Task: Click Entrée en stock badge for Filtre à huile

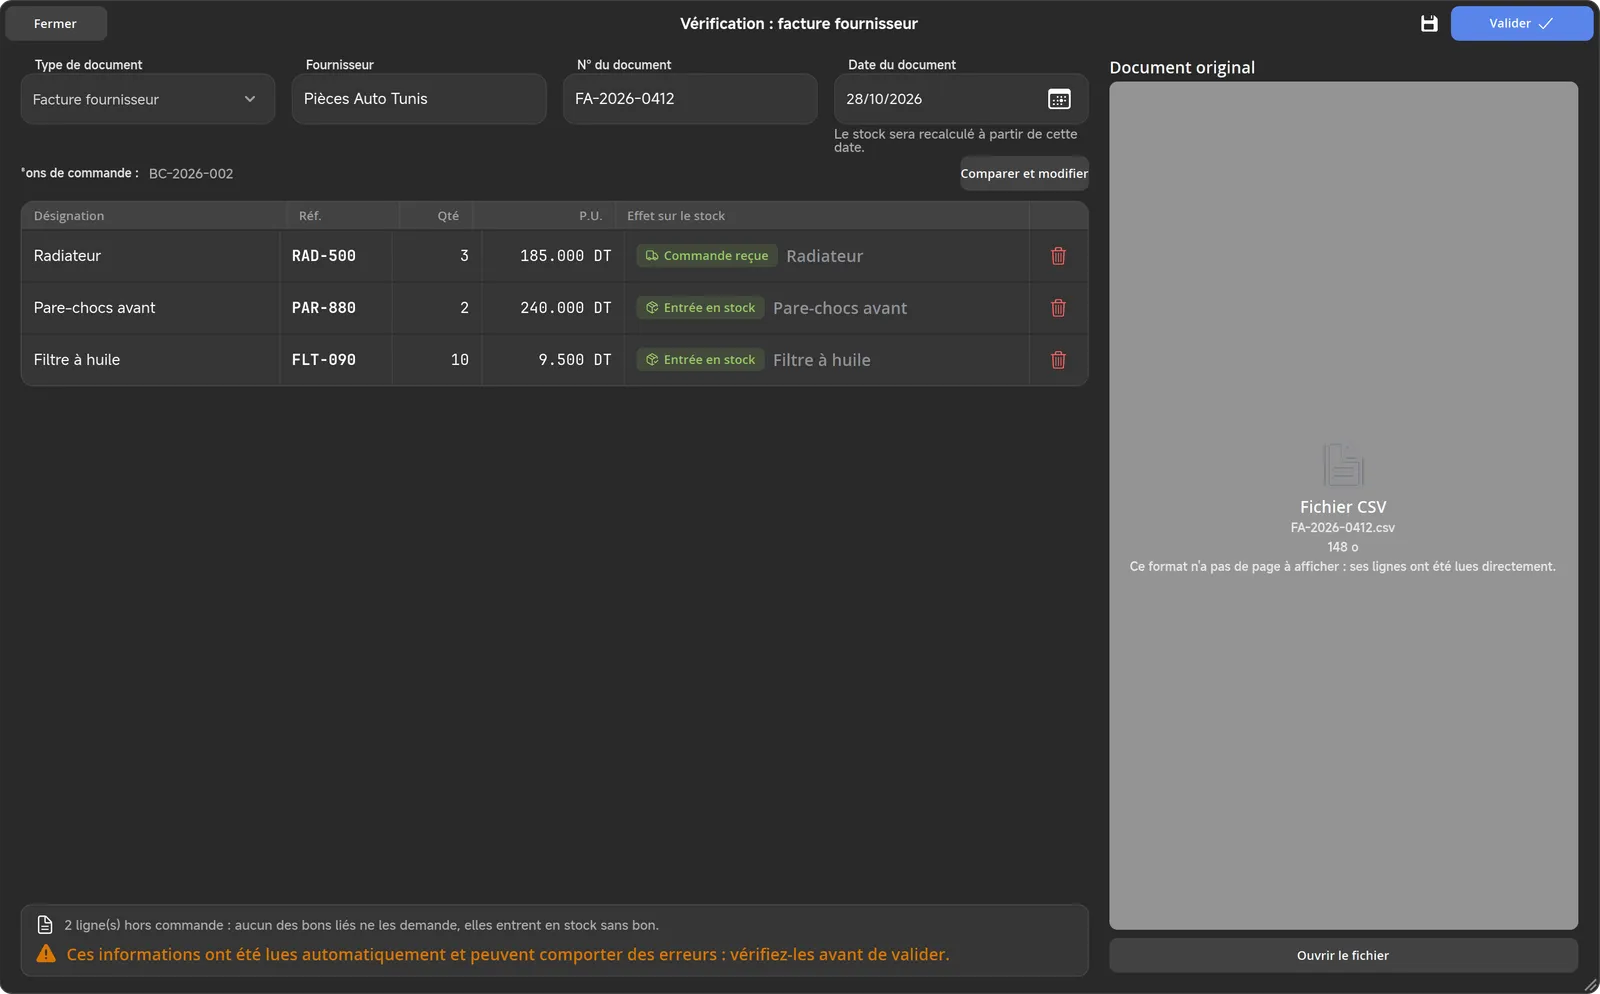Action: click(x=700, y=360)
